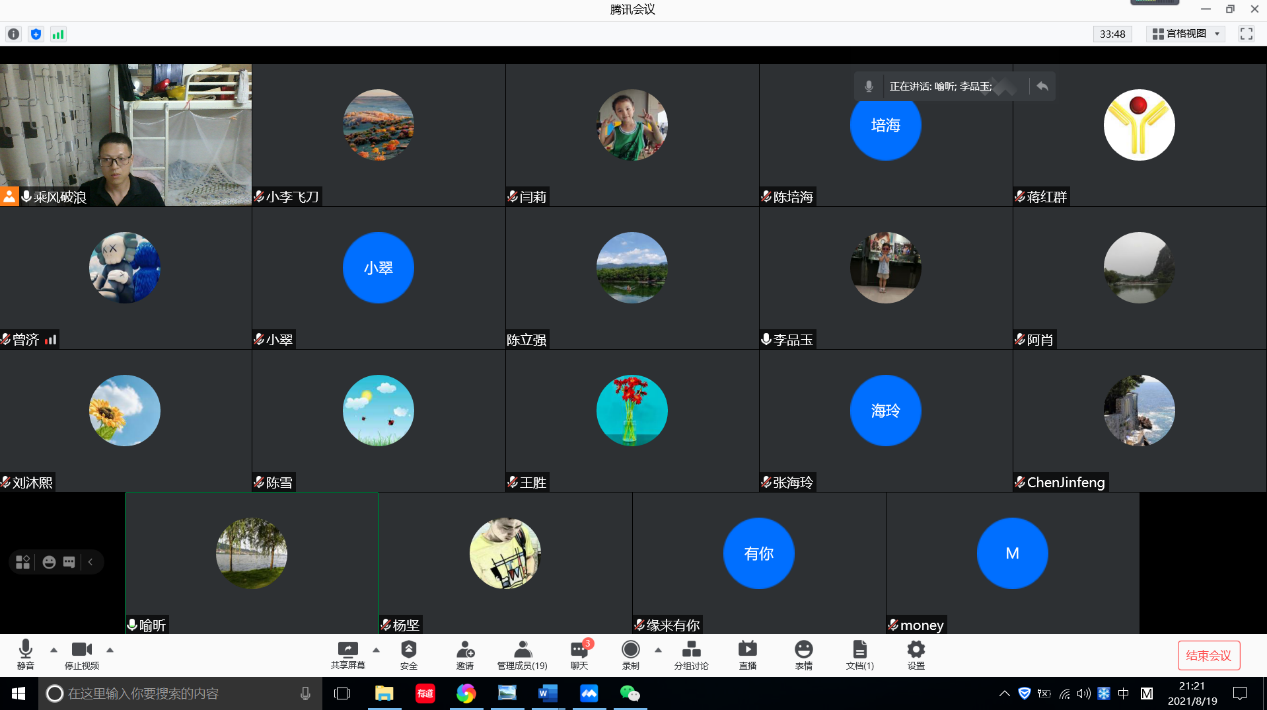The width and height of the screenshot is (1267, 710).
Task: Open the chat bubble icon in floating panel
Action: [x=69, y=562]
